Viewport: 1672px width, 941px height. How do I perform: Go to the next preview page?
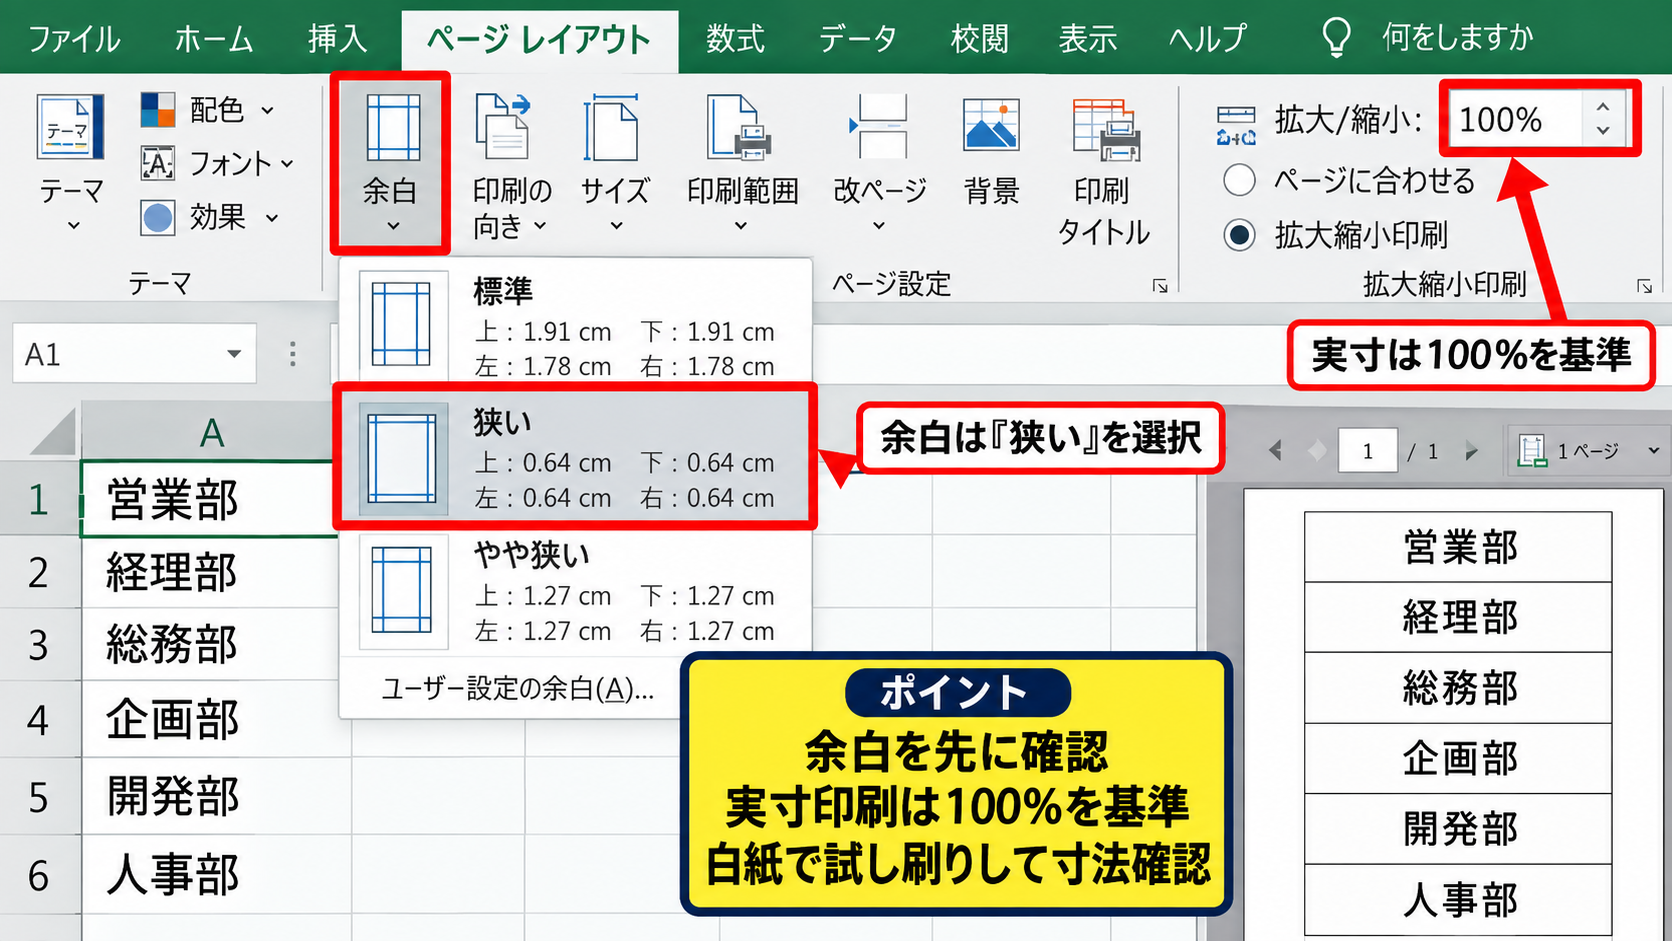(1471, 451)
